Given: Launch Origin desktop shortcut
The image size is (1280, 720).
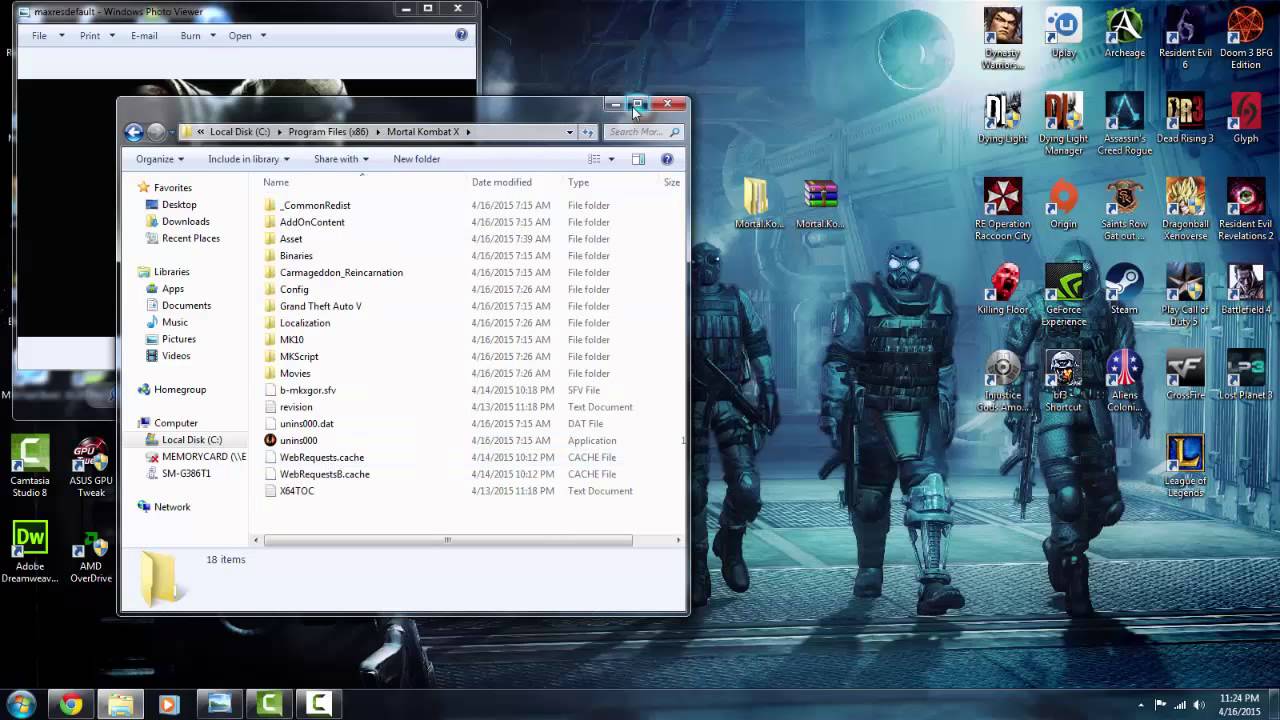Looking at the screenshot, I should pos(1063,204).
